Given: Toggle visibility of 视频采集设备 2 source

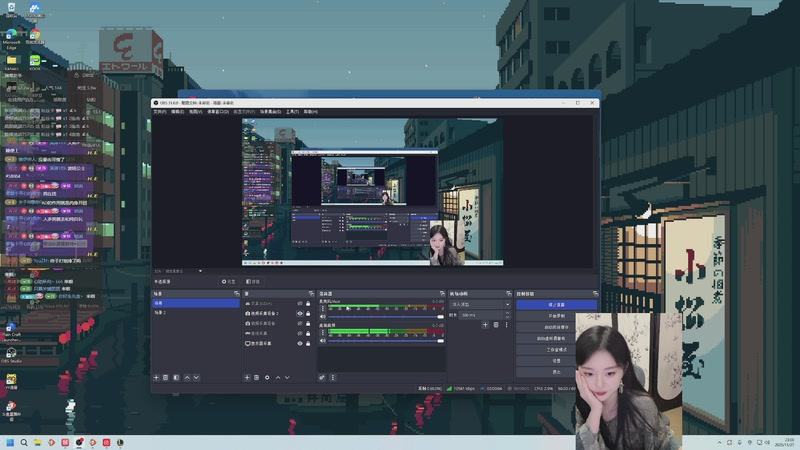Looking at the screenshot, I should pos(300,313).
